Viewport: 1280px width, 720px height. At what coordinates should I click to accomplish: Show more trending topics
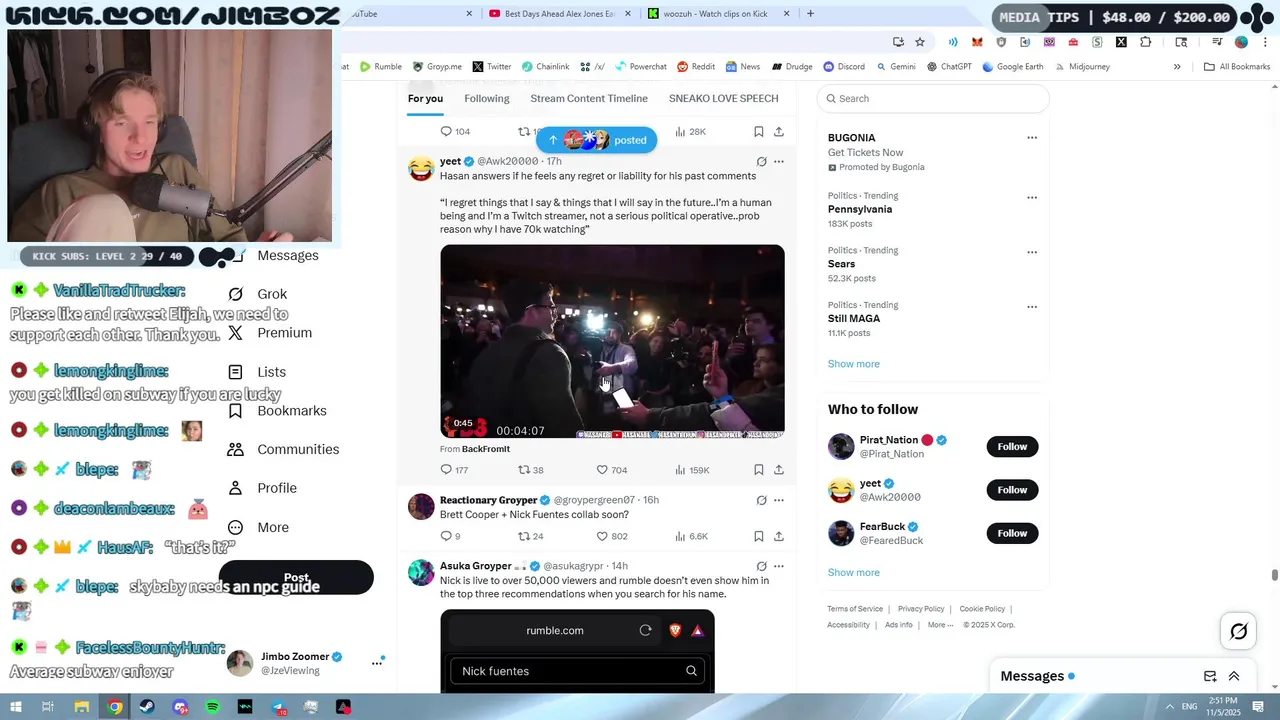(853, 364)
